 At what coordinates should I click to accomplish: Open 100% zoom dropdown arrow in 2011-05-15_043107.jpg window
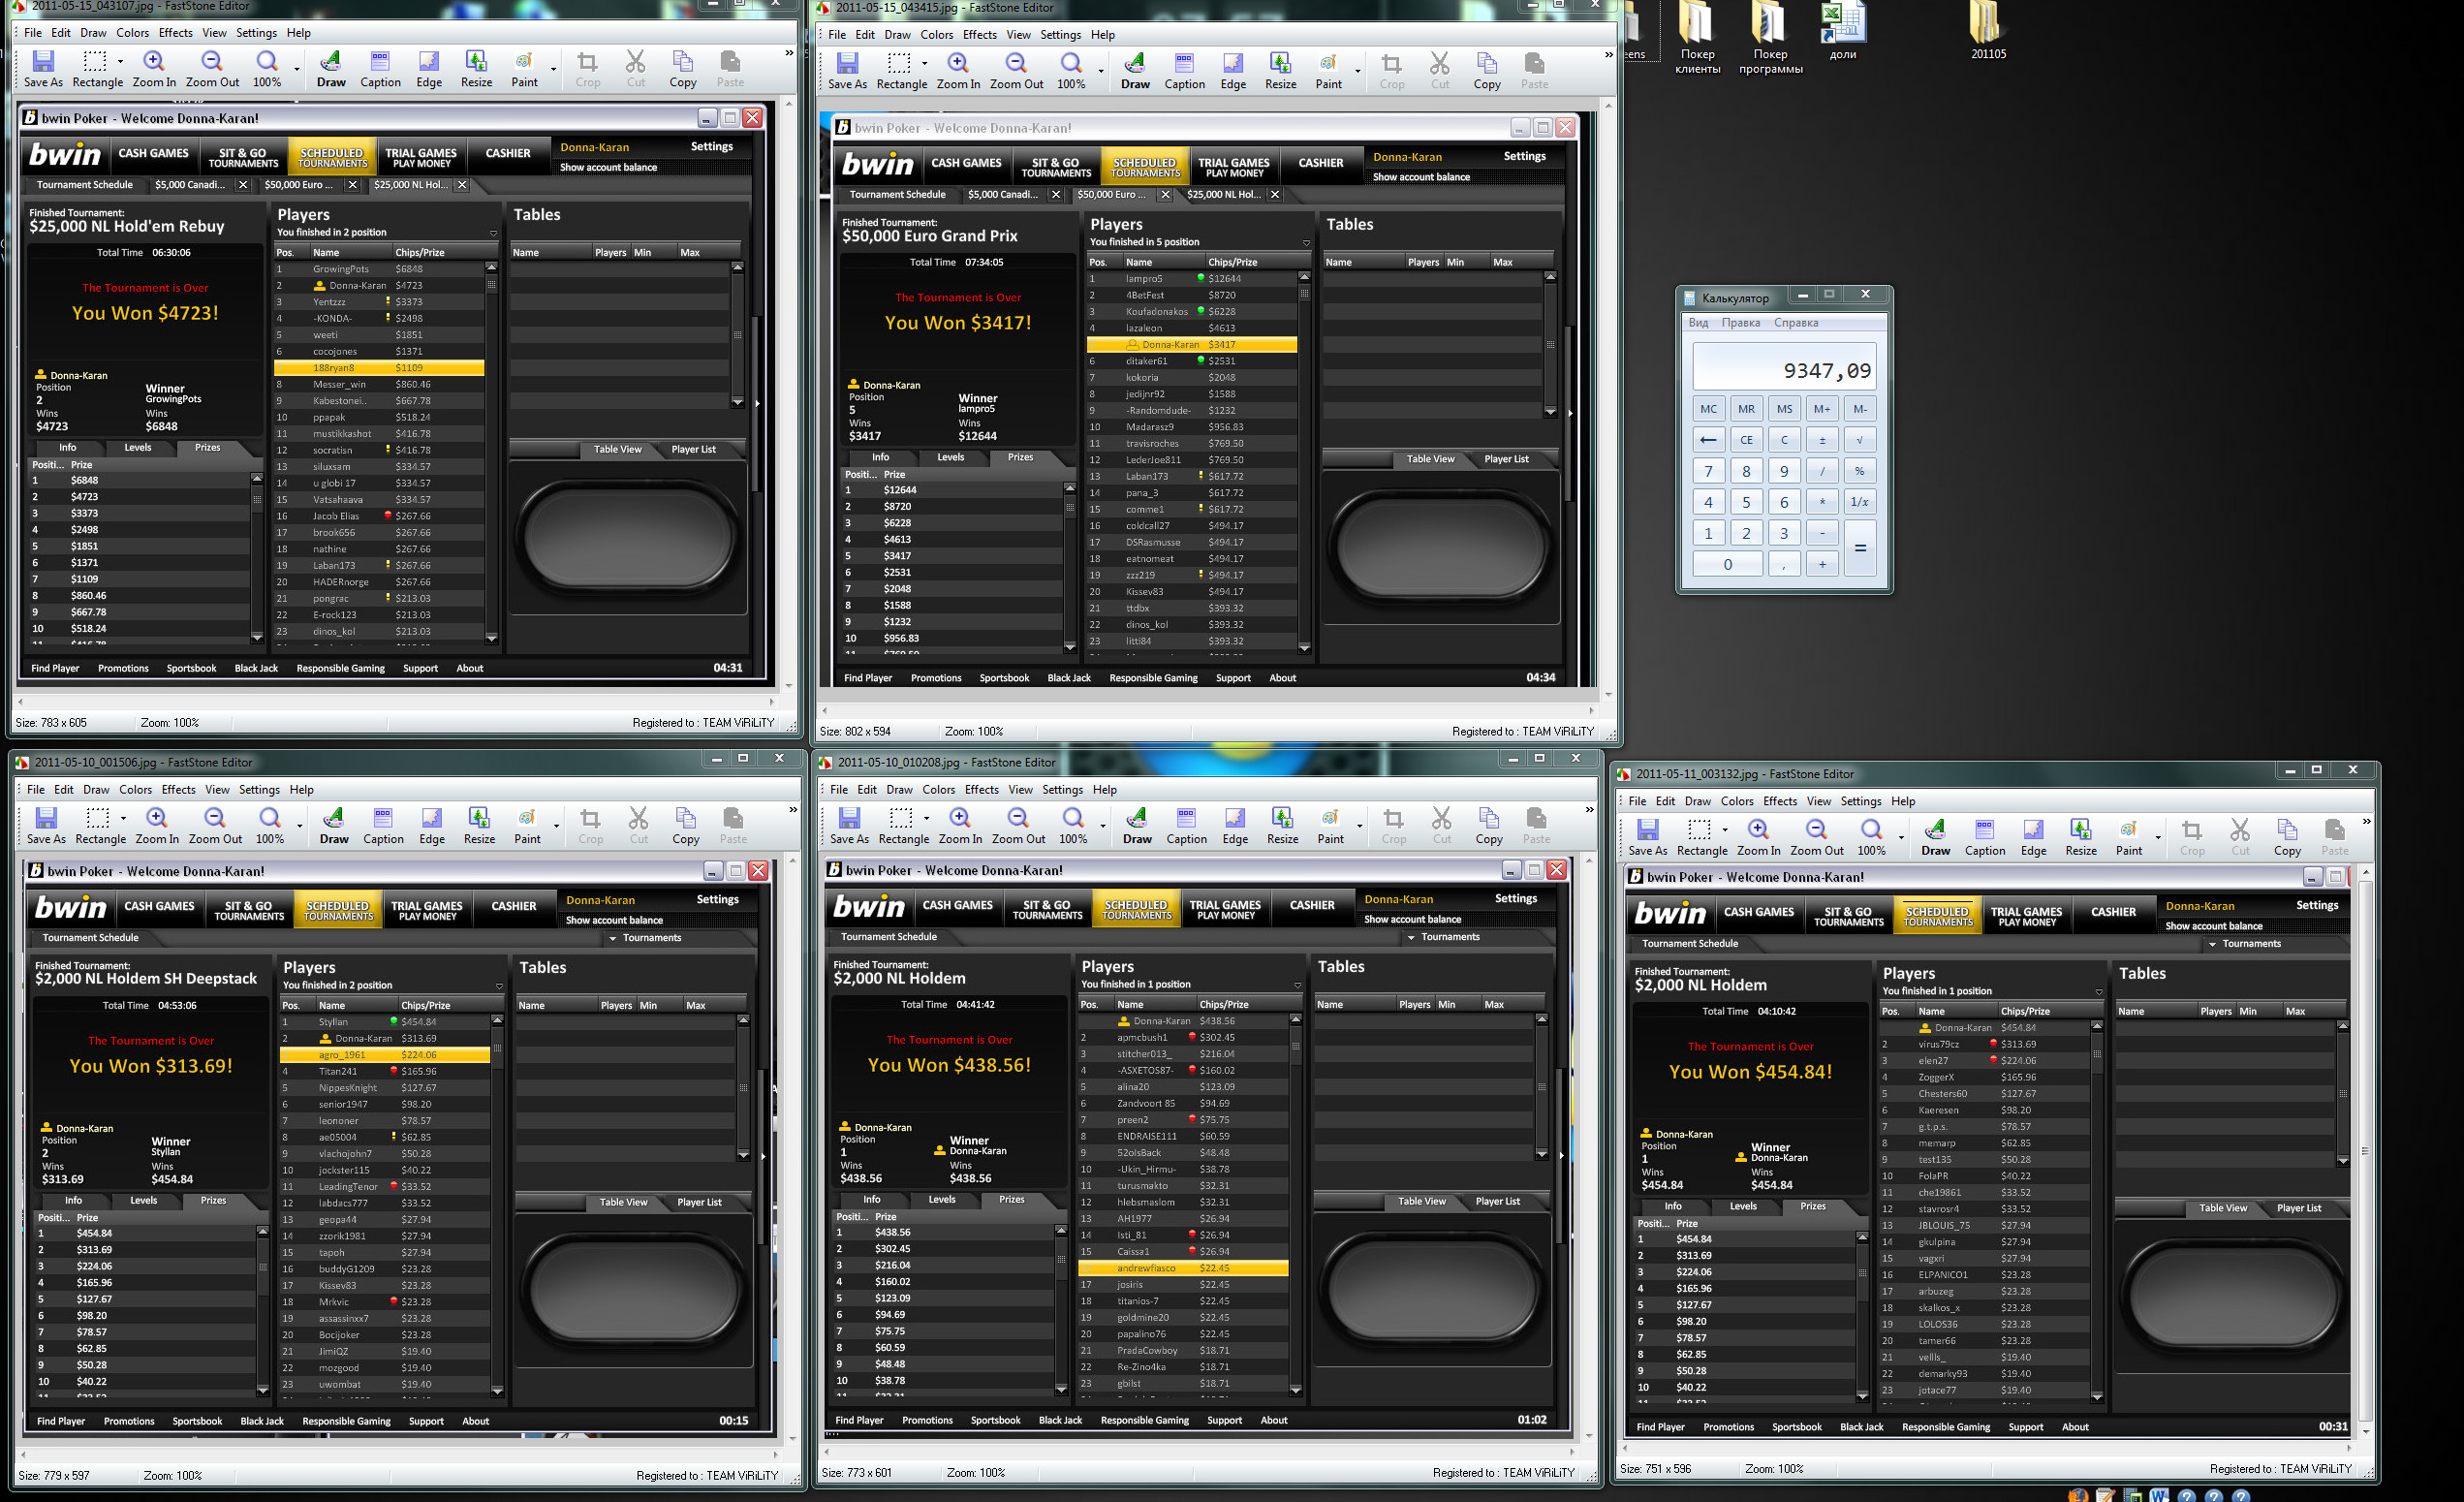297,69
